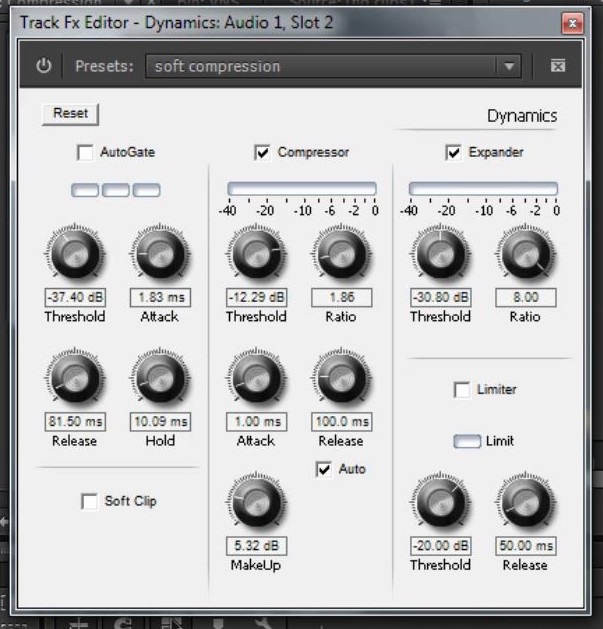The width and height of the screenshot is (603, 629).
Task: Disable the Compressor checkbox
Action: (262, 152)
